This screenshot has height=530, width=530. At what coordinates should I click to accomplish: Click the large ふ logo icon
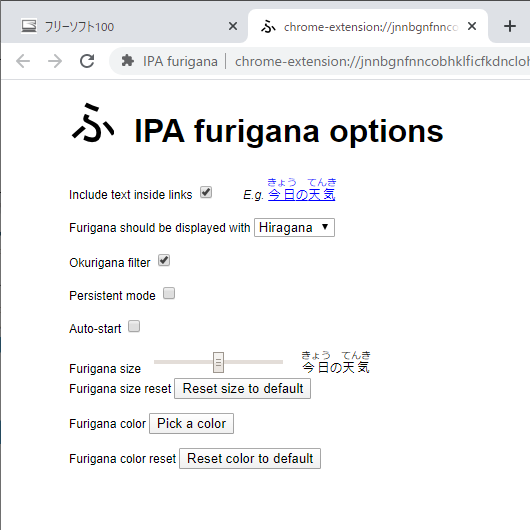[x=93, y=123]
